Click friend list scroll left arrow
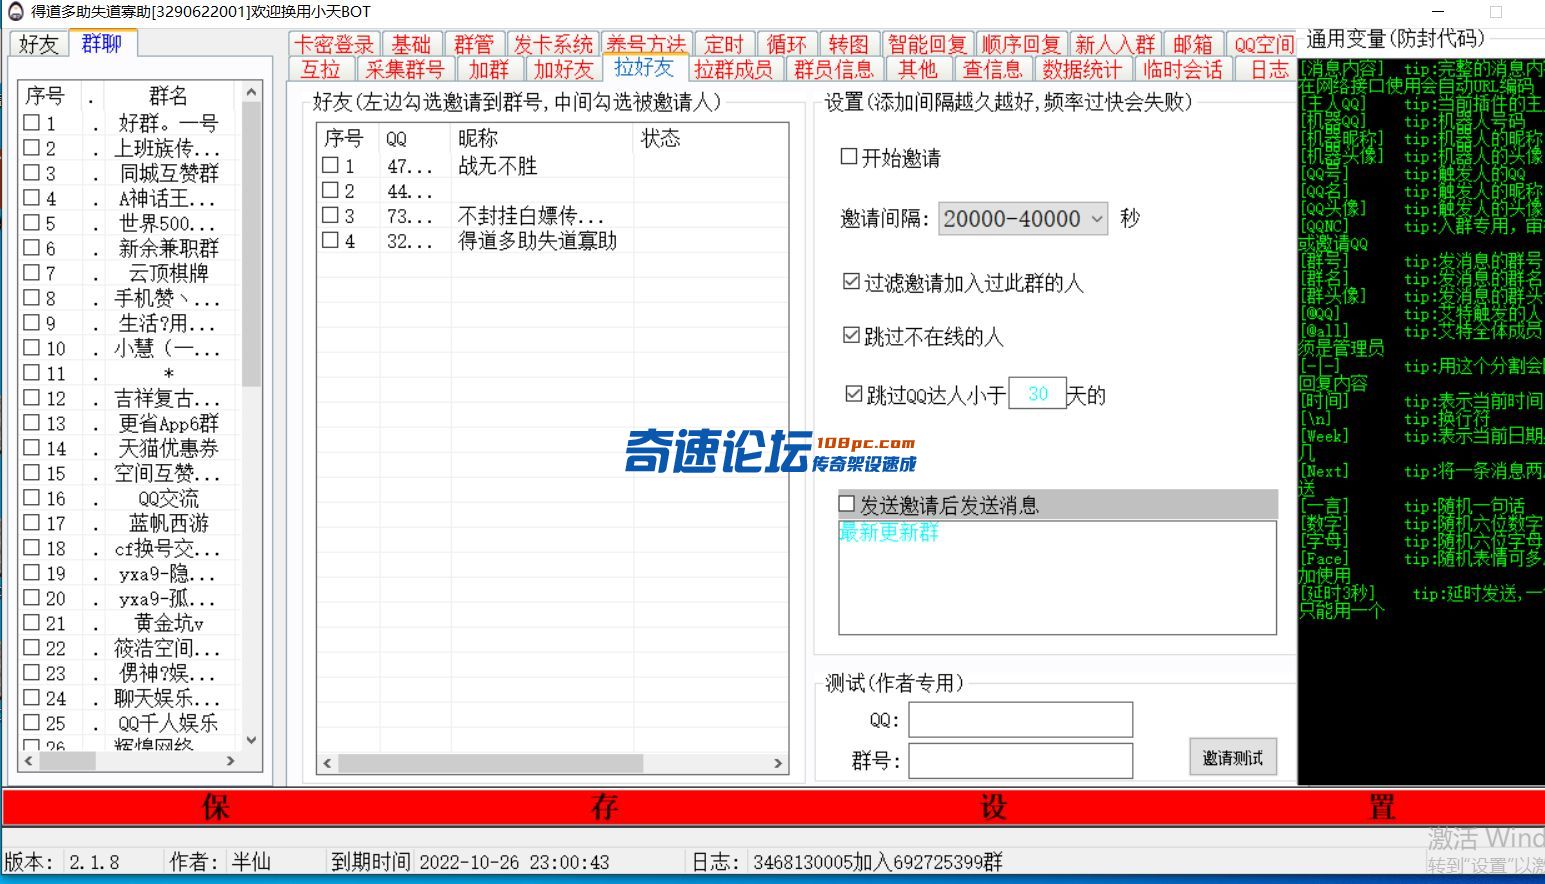This screenshot has width=1545, height=884. coord(327,763)
